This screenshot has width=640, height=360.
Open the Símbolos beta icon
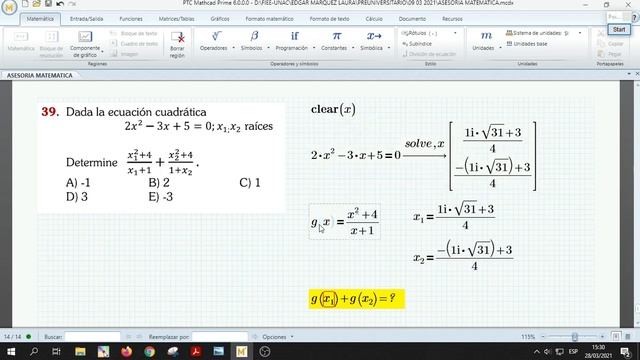pos(254,36)
